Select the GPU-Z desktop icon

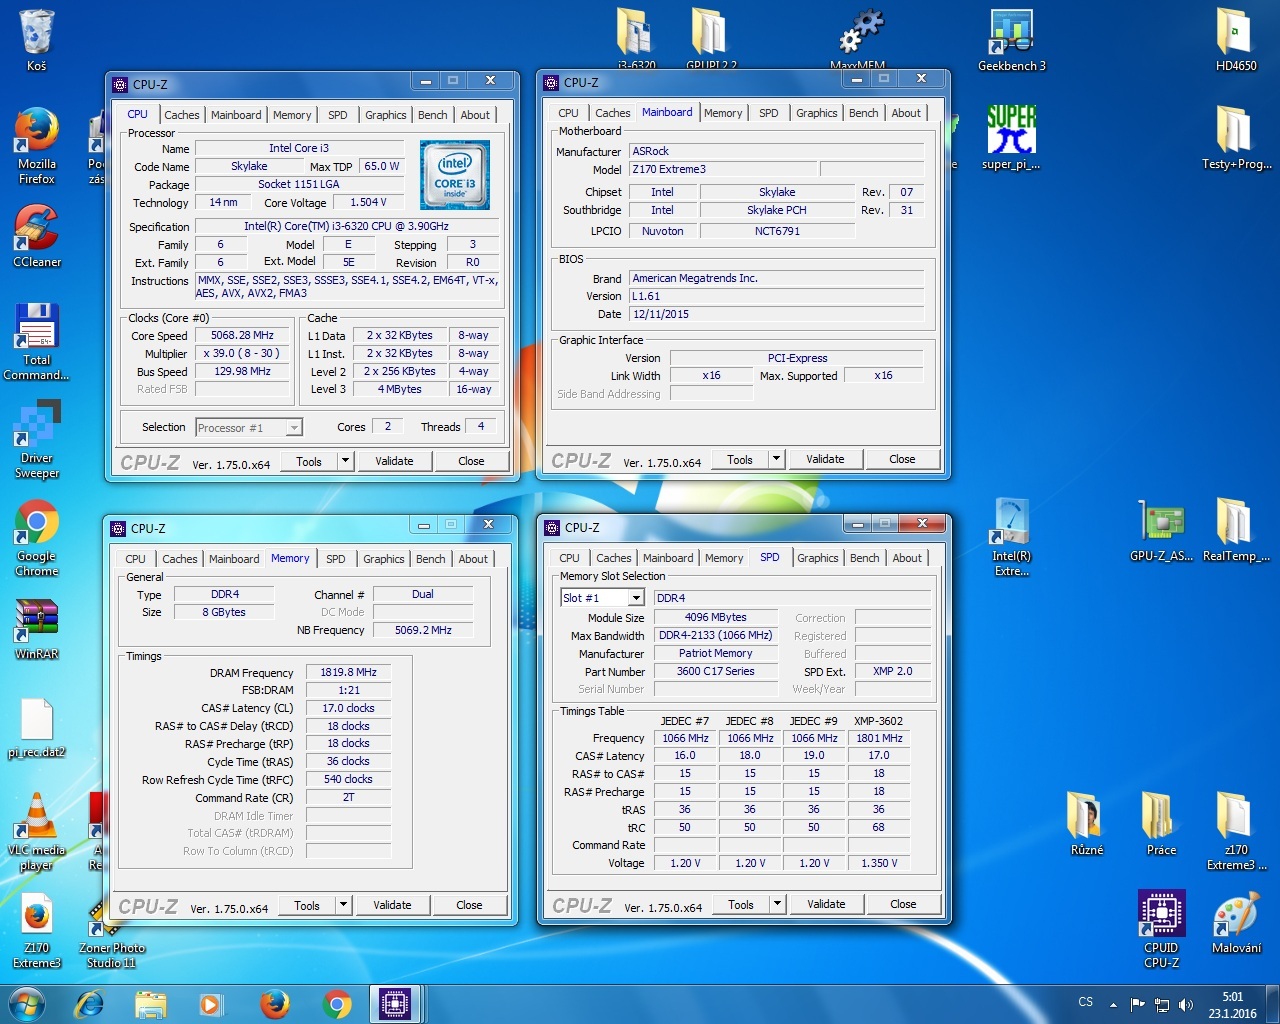click(x=1161, y=530)
